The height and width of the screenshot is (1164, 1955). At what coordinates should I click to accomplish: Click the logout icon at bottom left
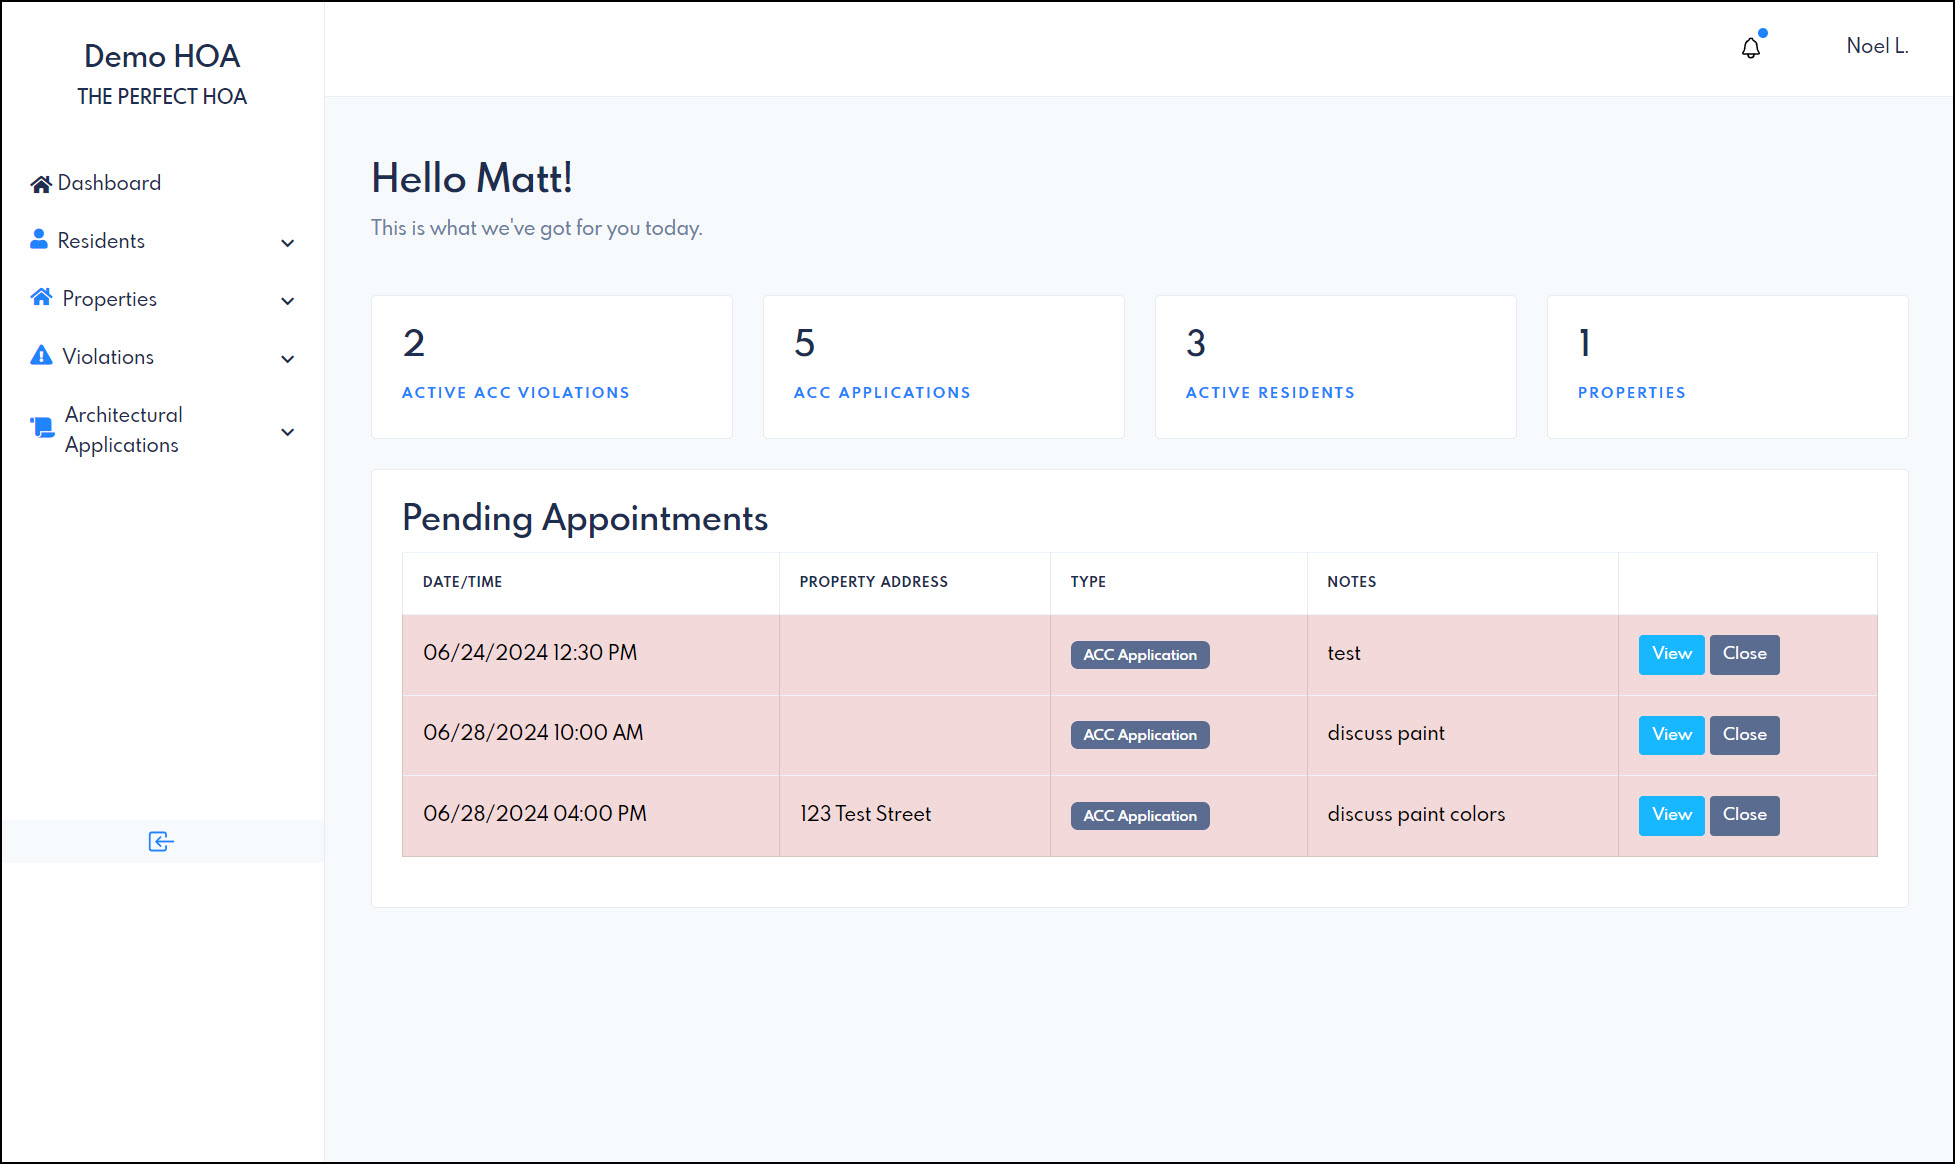pyautogui.click(x=161, y=841)
